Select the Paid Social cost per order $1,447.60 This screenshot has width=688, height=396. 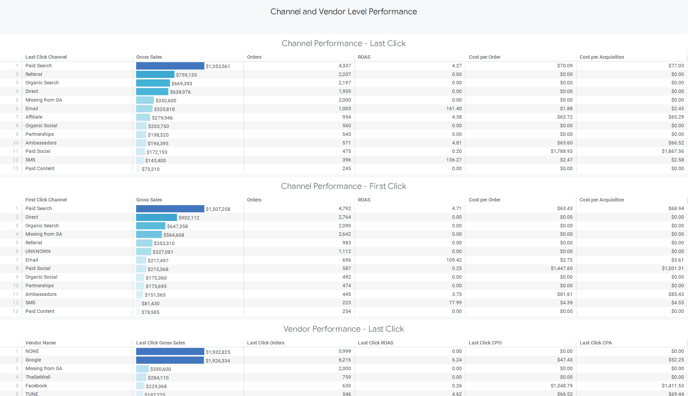(x=562, y=268)
